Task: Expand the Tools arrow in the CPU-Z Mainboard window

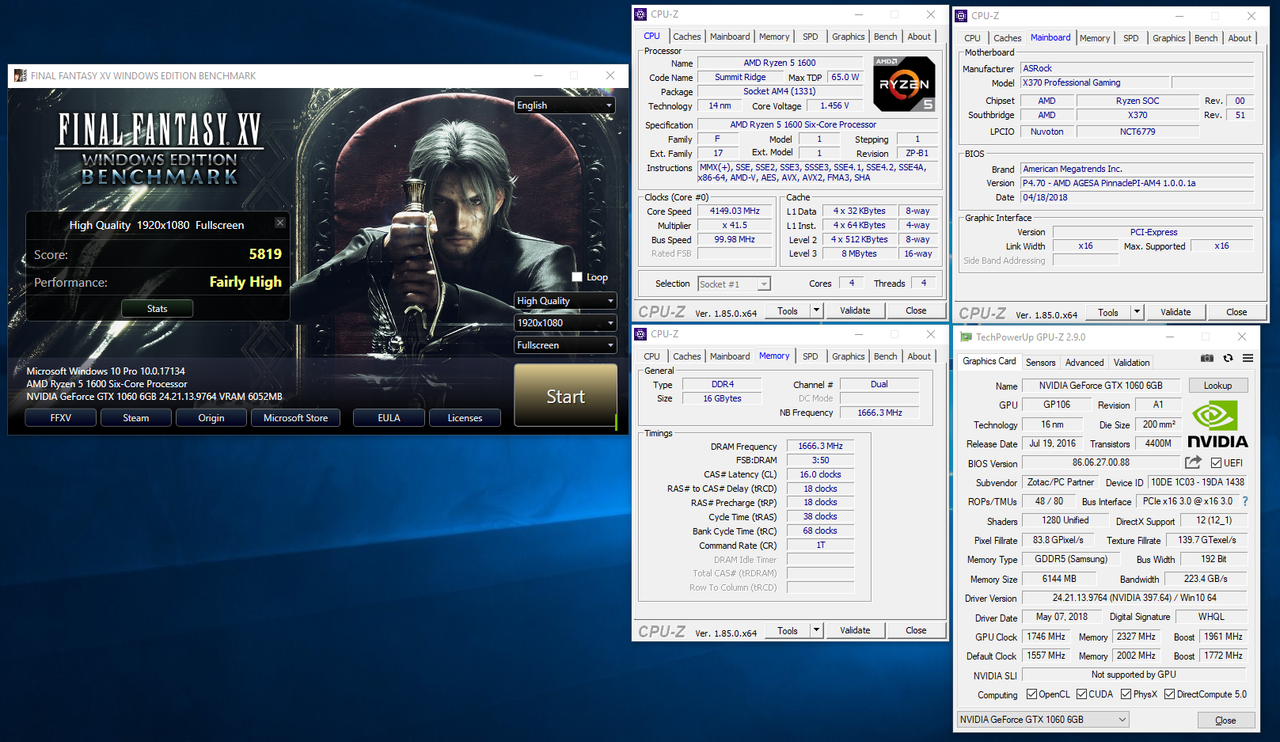Action: pyautogui.click(x=1137, y=312)
